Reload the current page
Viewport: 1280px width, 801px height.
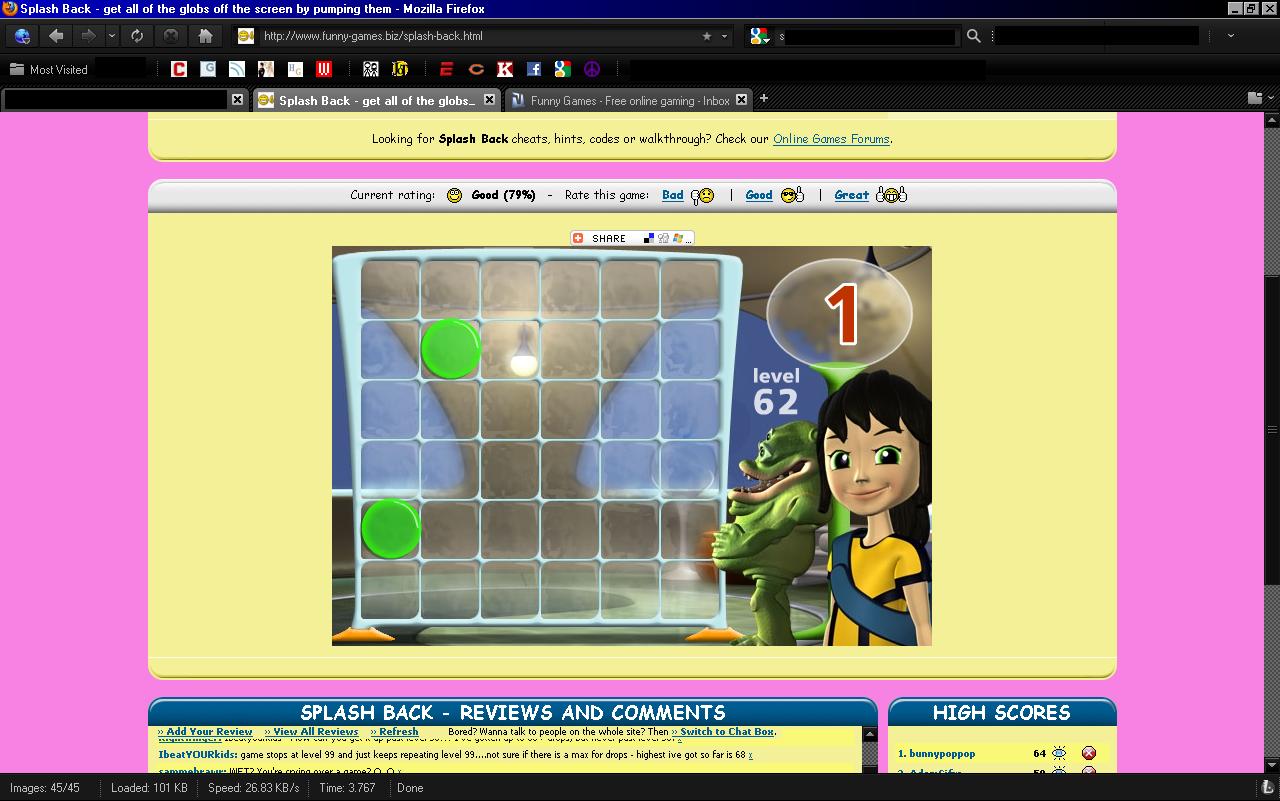(136, 35)
